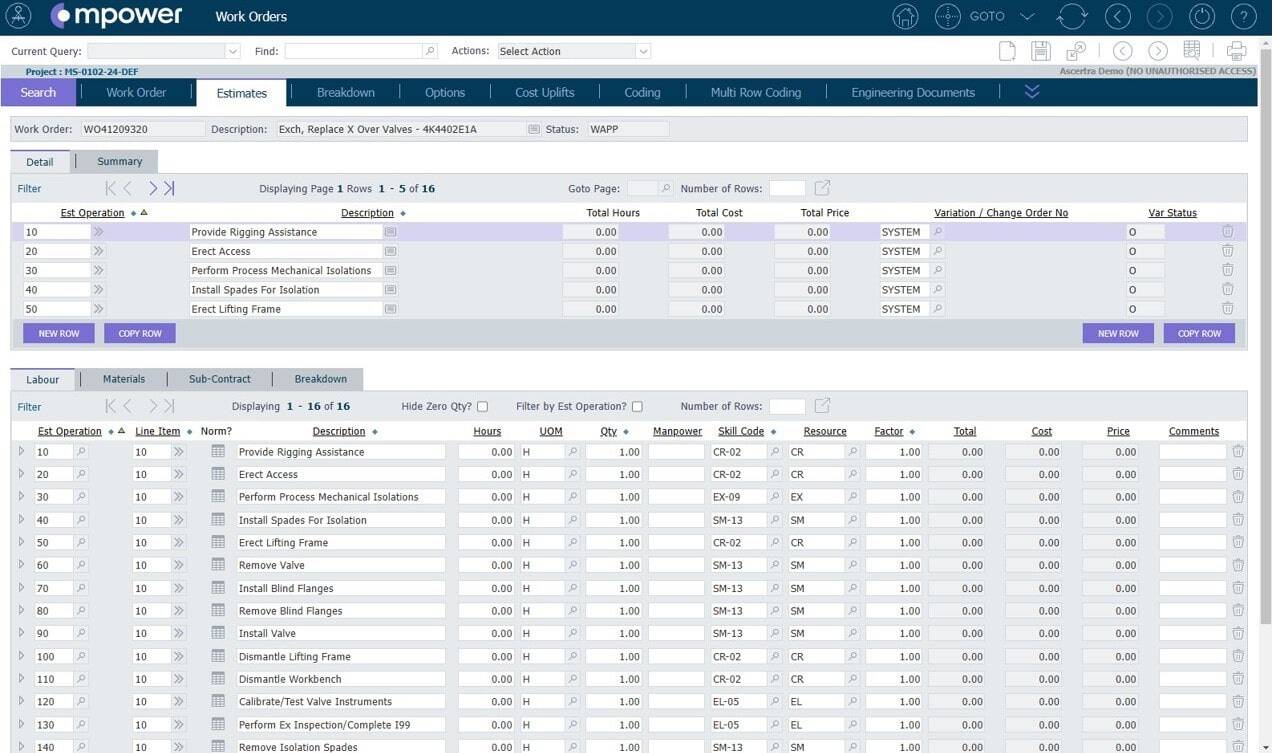Click the Print icon in the toolbar
The image size is (1272, 753).
pos(1236,51)
